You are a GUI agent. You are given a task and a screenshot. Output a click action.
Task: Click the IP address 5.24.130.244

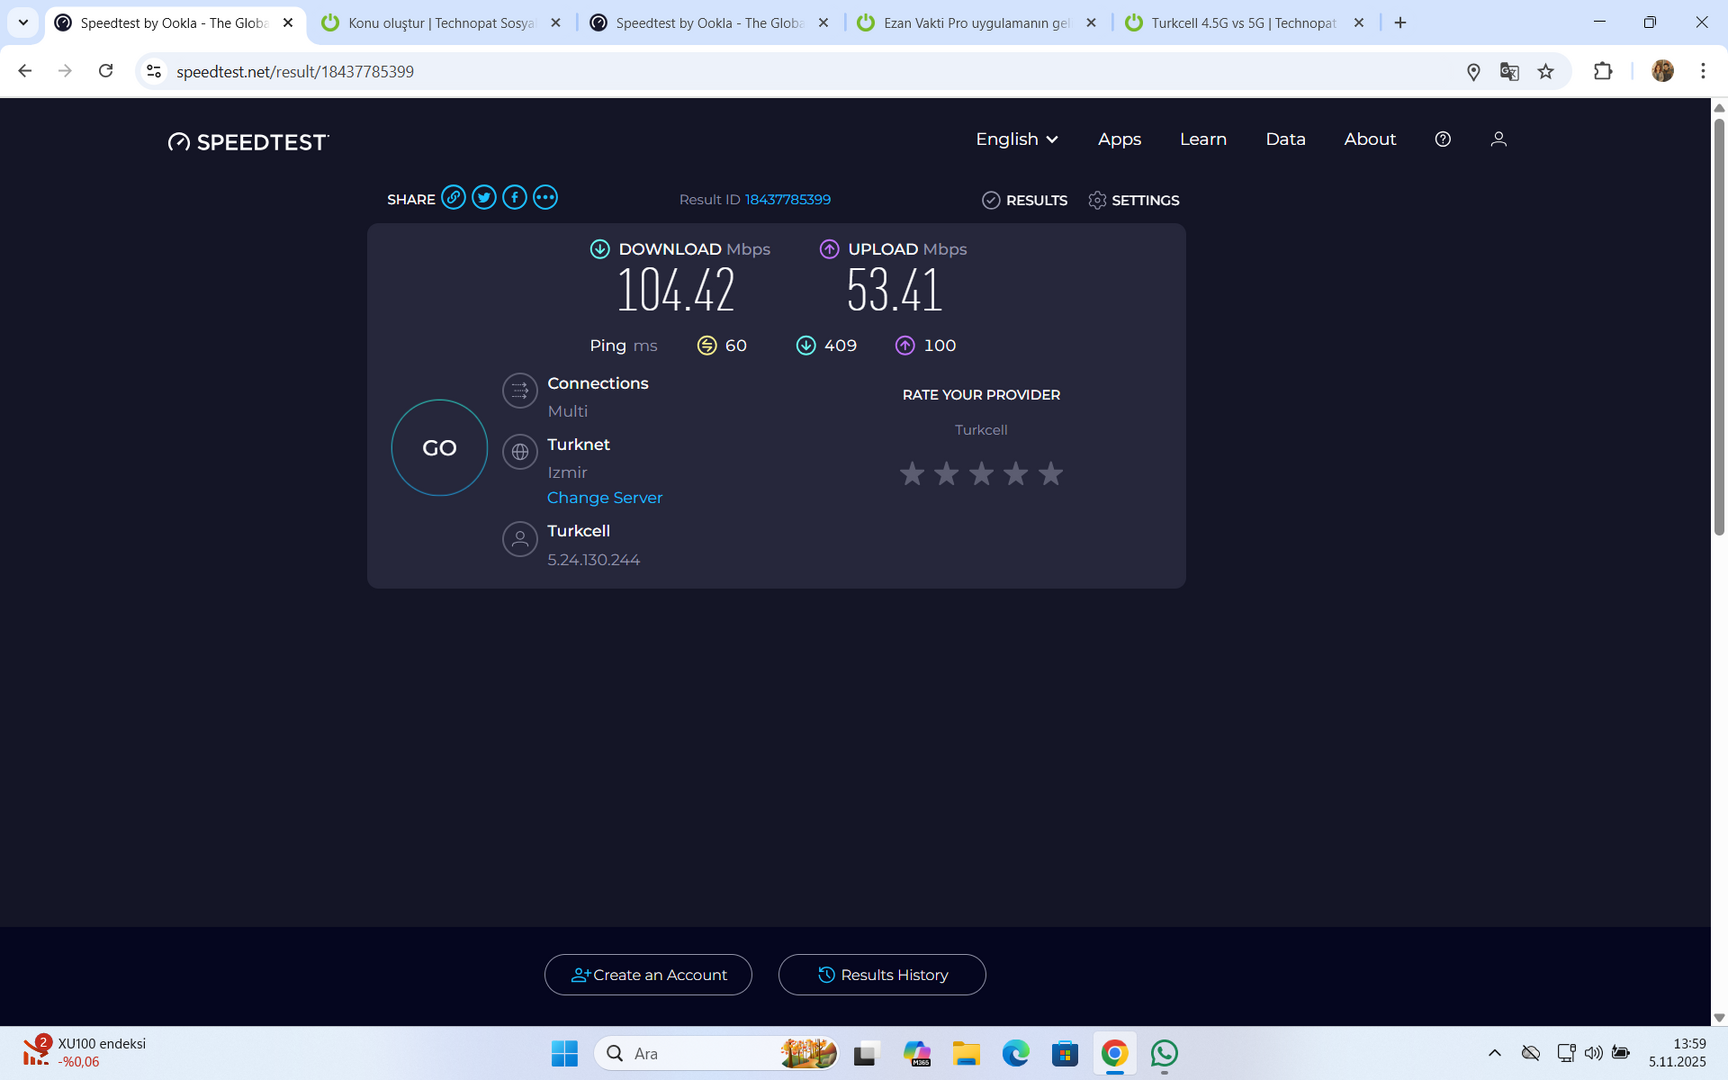594,560
